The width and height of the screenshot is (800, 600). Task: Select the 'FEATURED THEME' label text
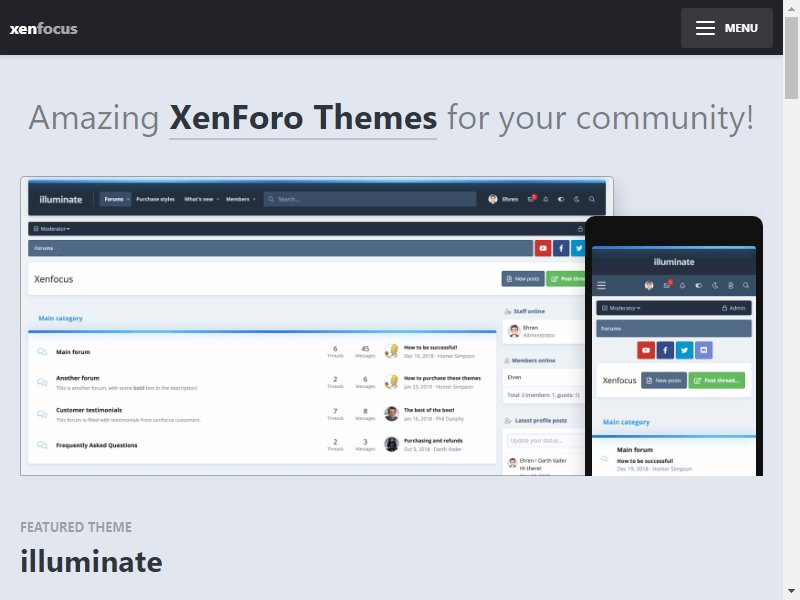click(76, 527)
